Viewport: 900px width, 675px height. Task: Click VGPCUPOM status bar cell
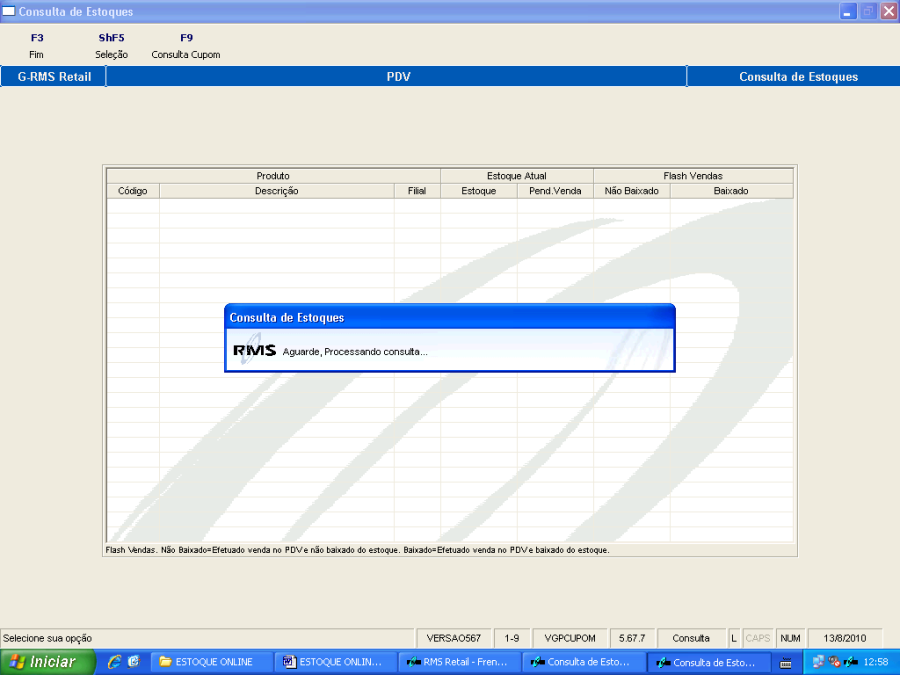[569, 638]
